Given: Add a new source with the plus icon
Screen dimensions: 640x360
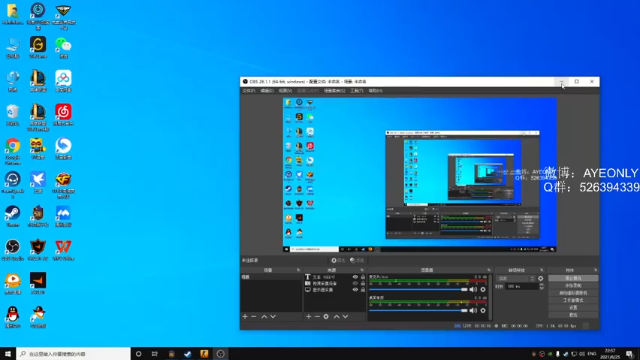Looking at the screenshot, I should (309, 317).
